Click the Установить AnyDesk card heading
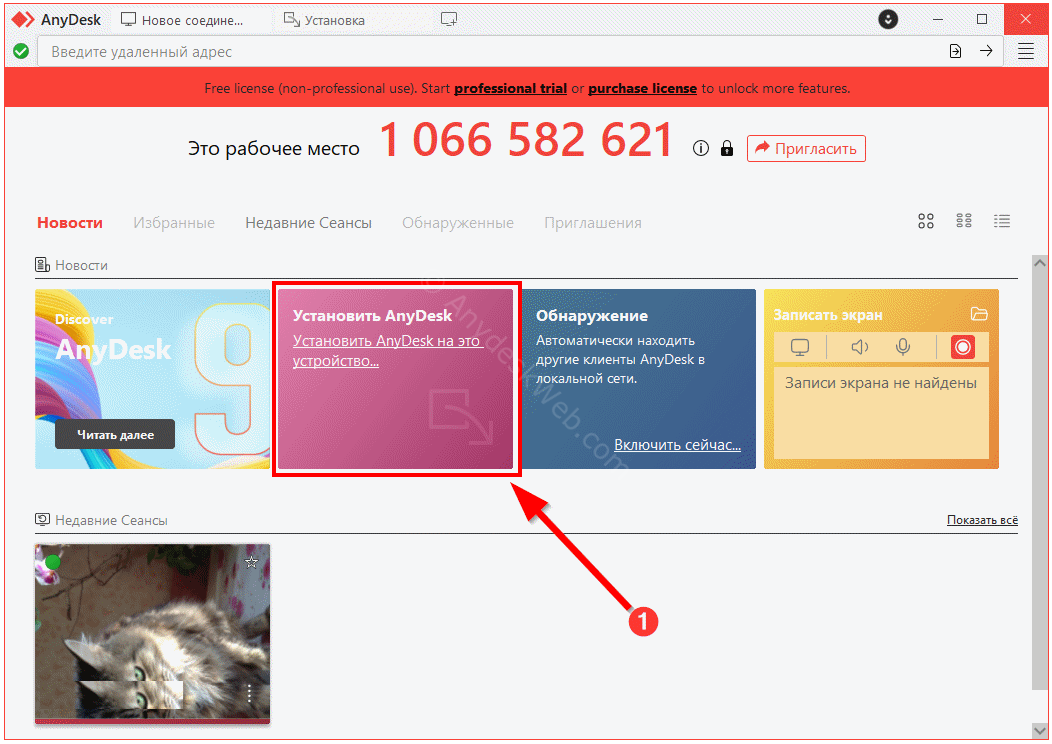 tap(372, 315)
